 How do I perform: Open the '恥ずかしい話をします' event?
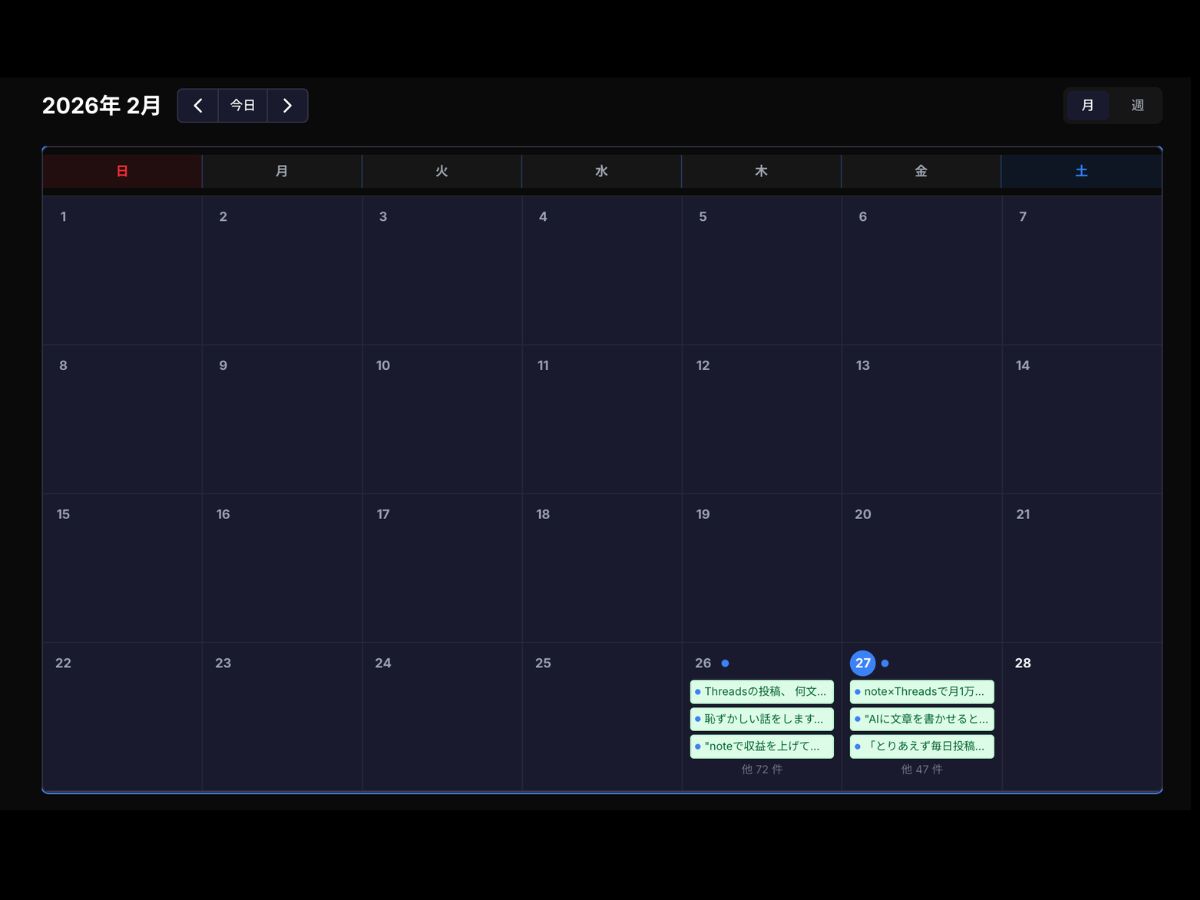coord(762,719)
